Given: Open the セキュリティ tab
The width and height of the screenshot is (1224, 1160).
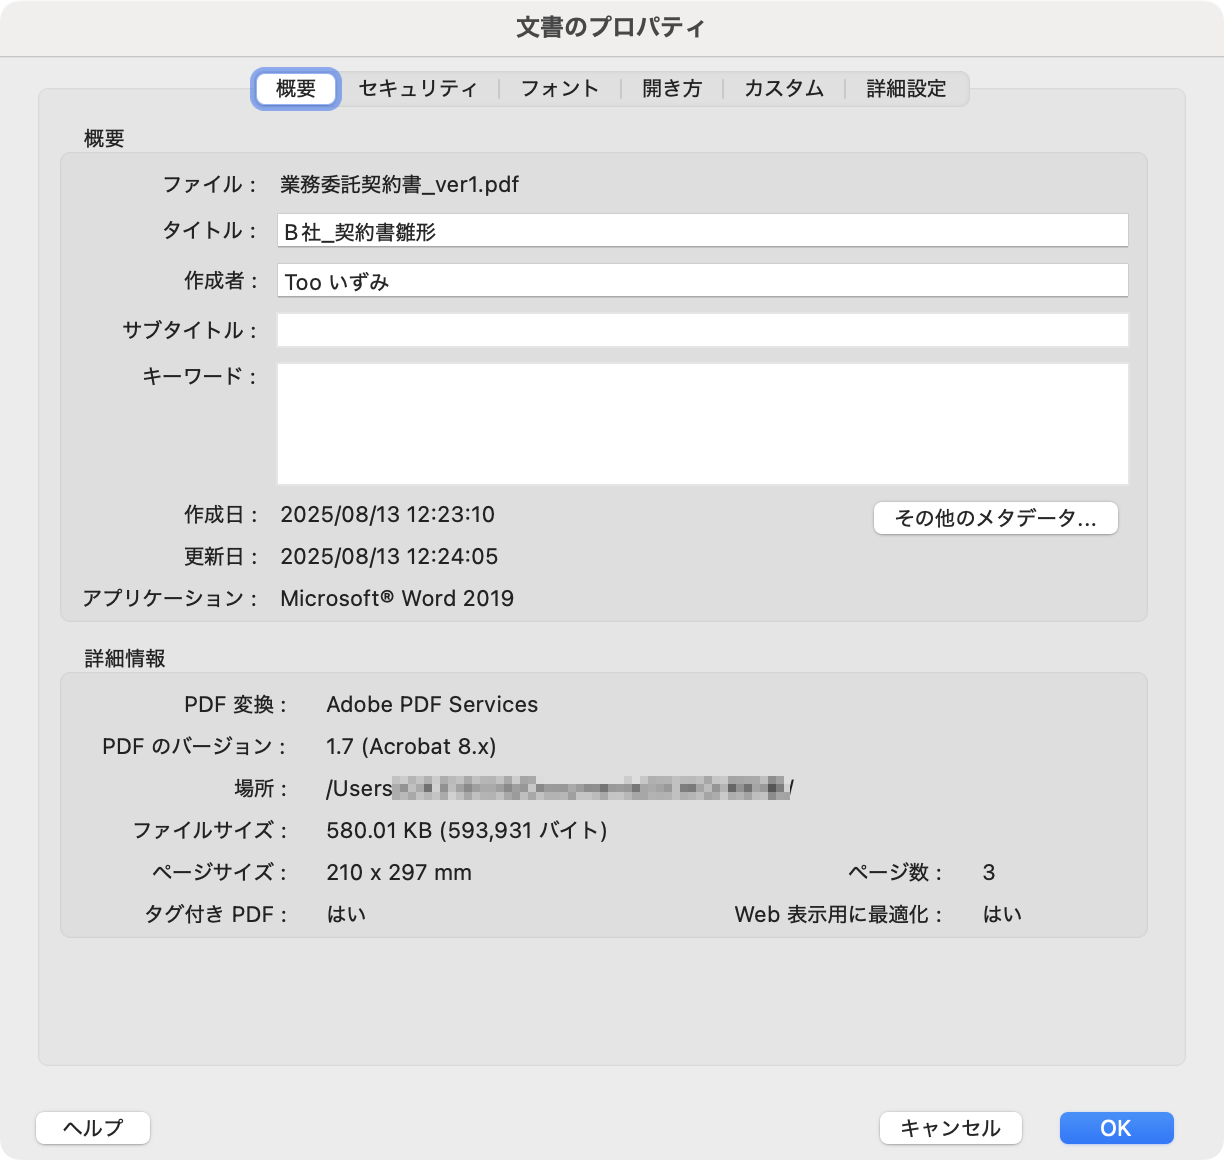Looking at the screenshot, I should click(418, 88).
